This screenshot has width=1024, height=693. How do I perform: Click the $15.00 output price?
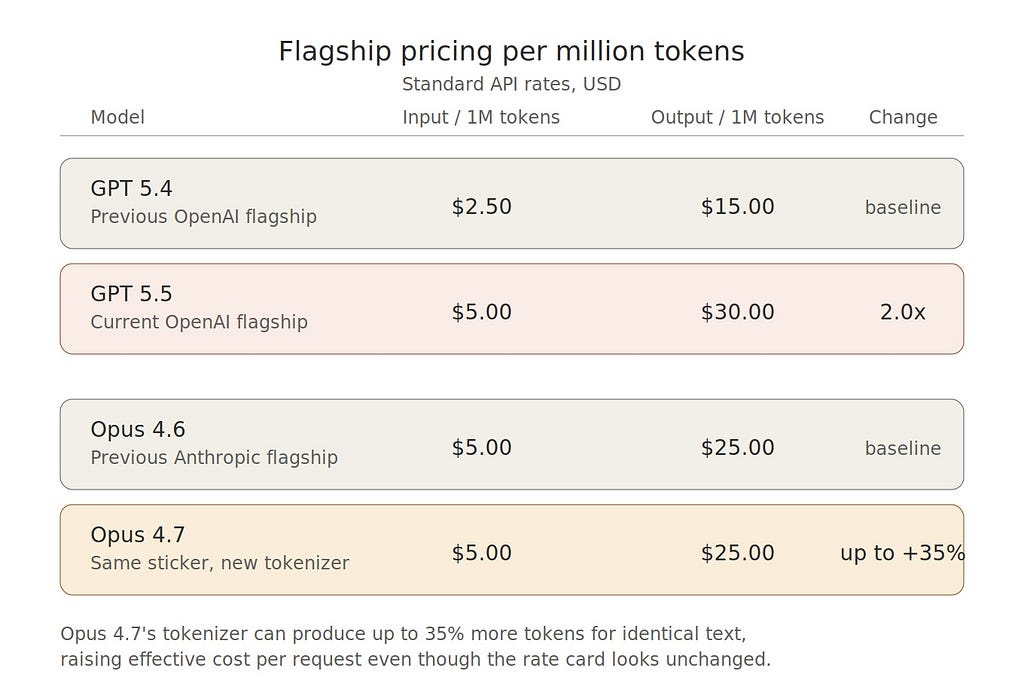737,206
